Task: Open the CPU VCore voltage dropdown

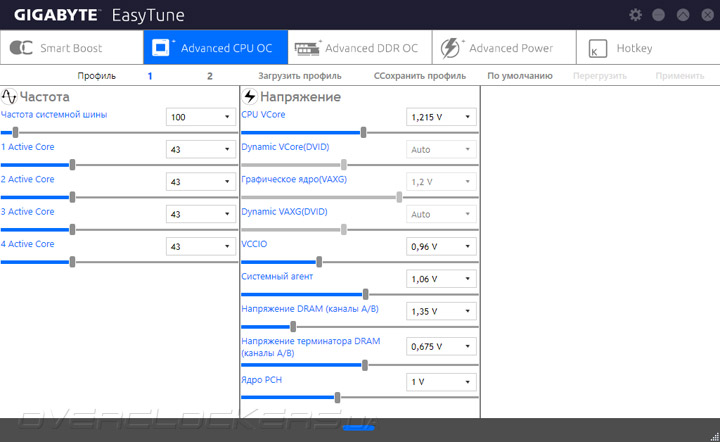Action: (x=441, y=117)
